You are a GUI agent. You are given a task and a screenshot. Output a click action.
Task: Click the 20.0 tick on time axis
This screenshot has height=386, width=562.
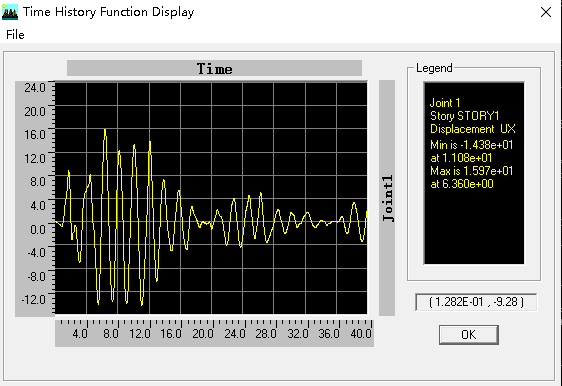pos(203,334)
